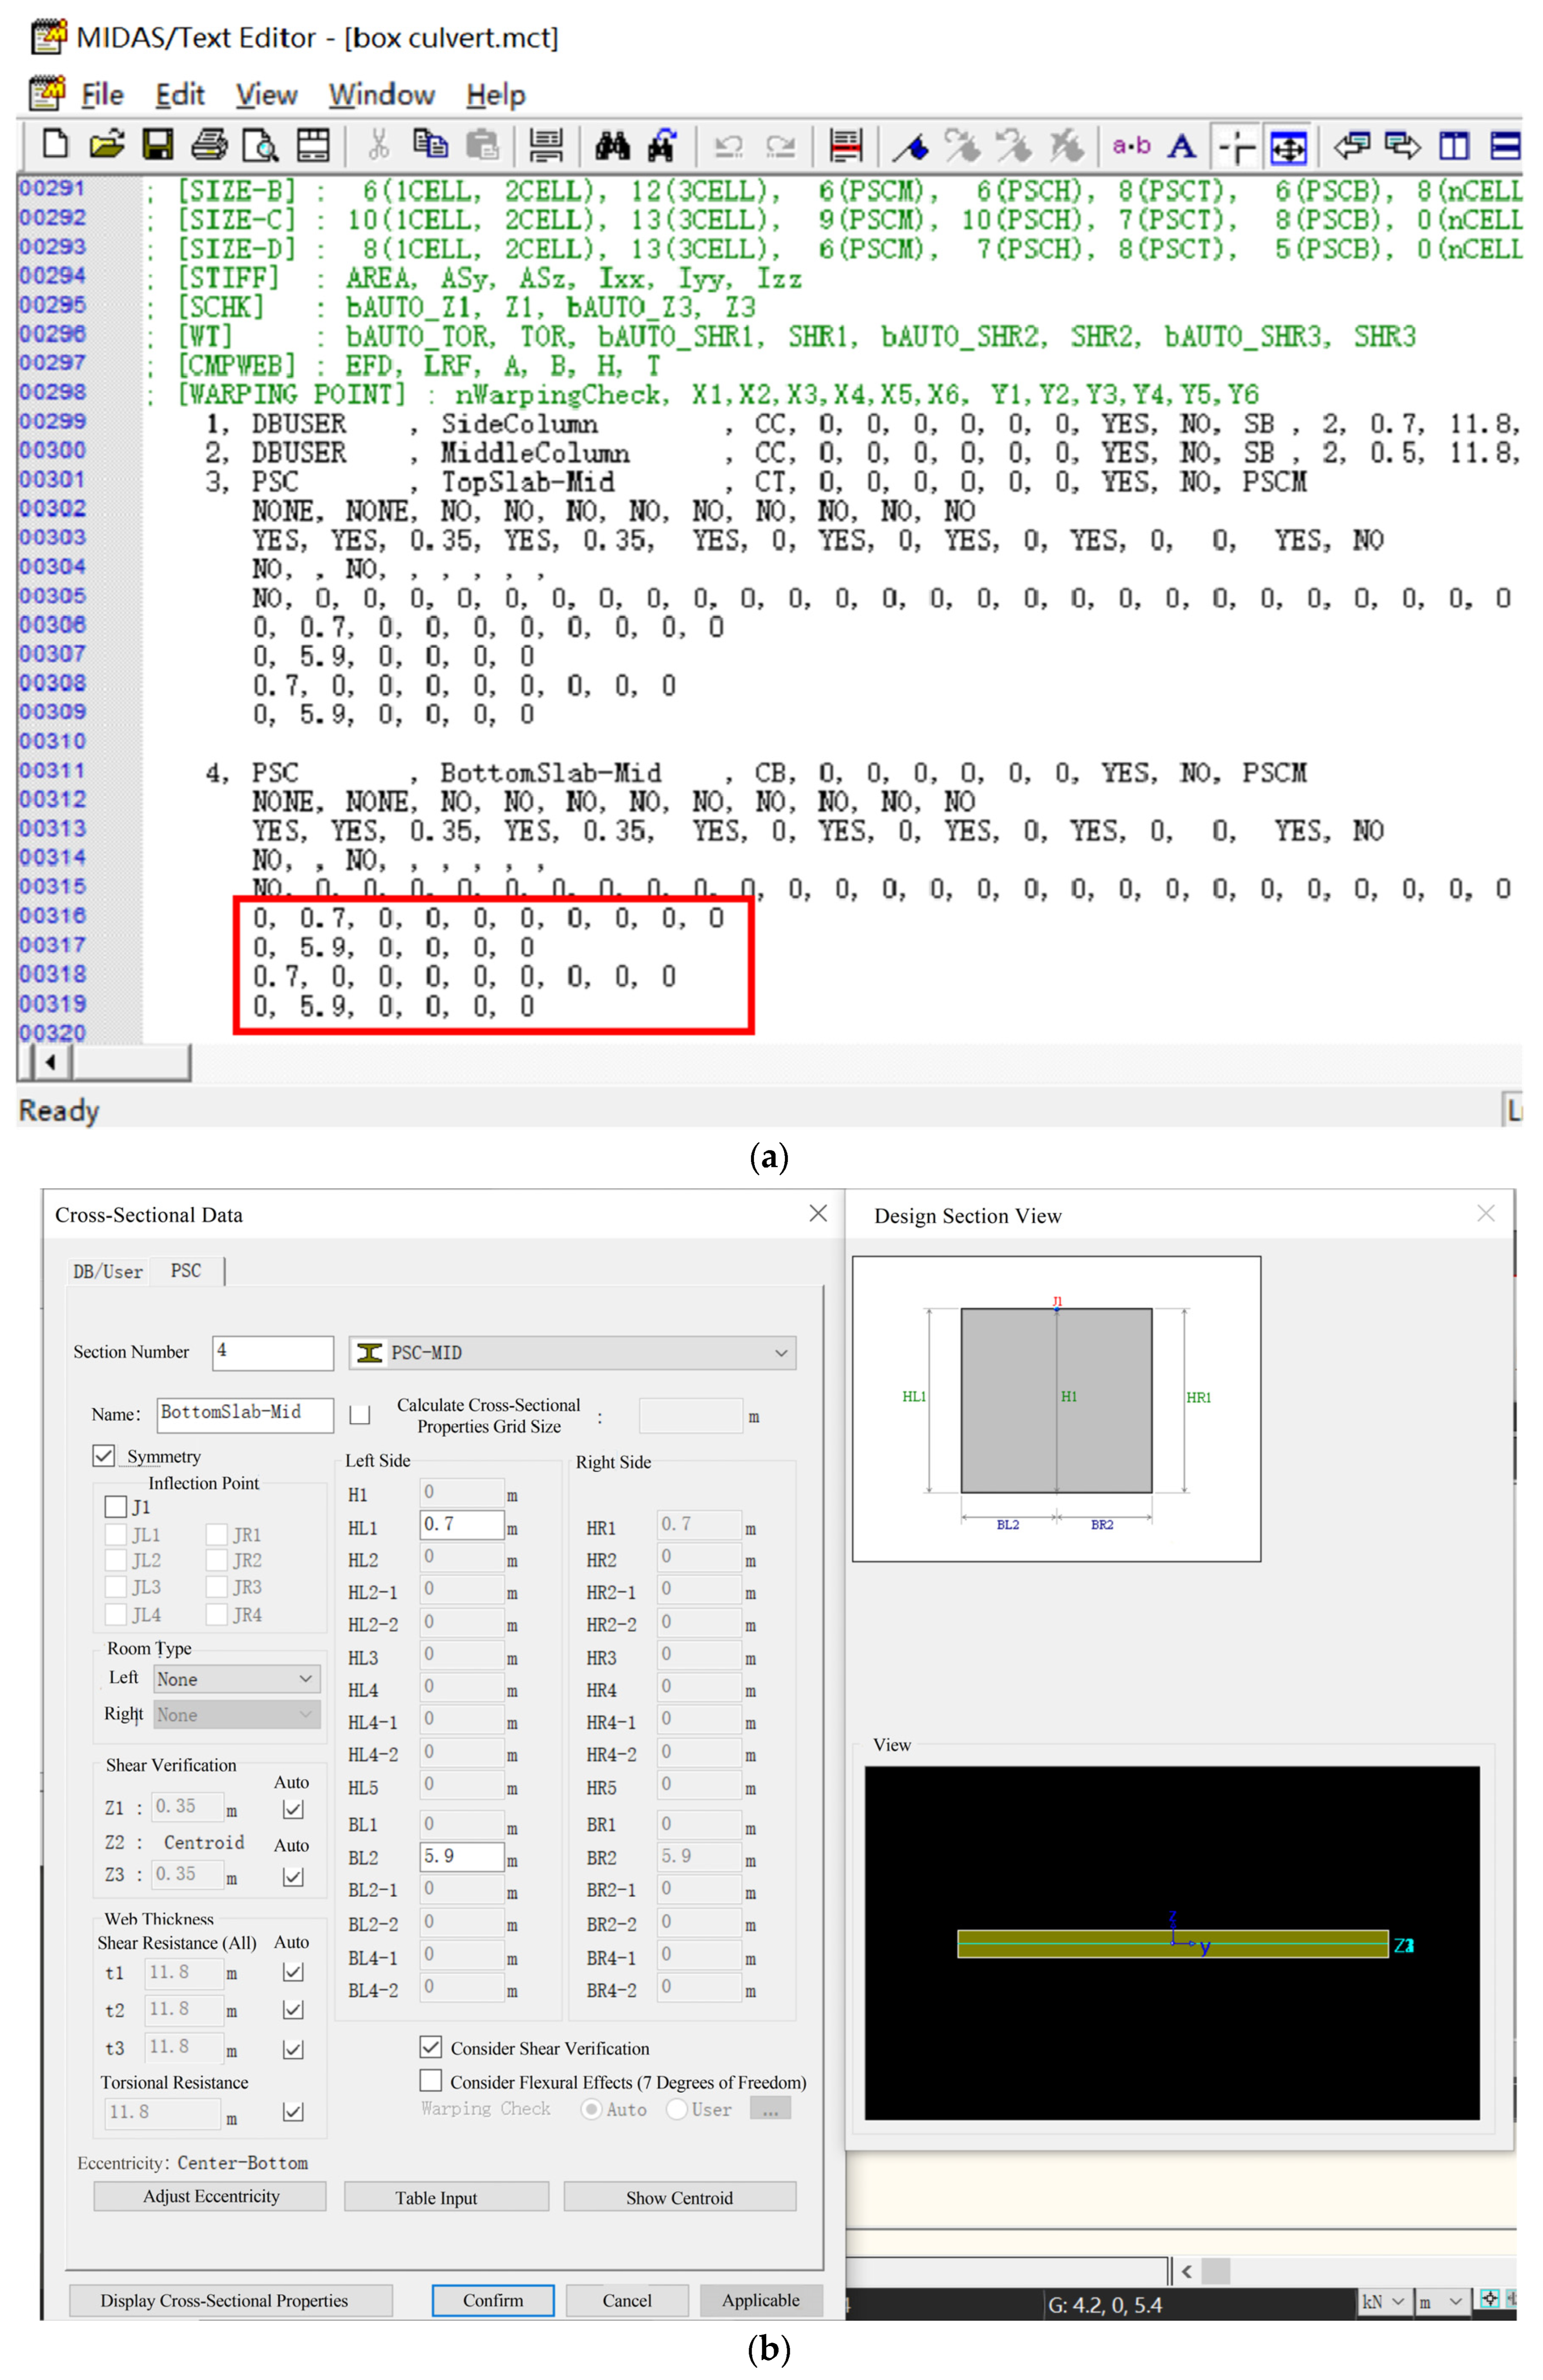Click the Undo arrow icon
Viewport: 1543px width, 2380px height.
728,147
